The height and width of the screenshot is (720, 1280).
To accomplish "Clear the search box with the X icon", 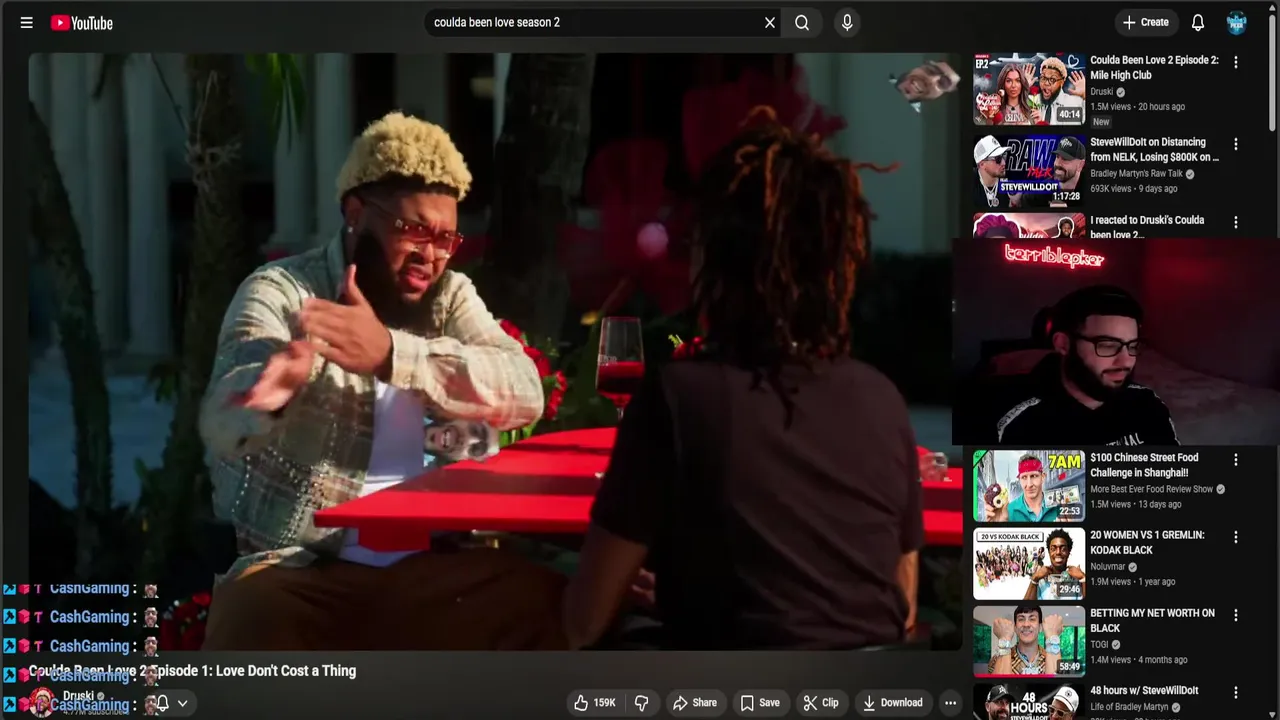I will tap(770, 23).
